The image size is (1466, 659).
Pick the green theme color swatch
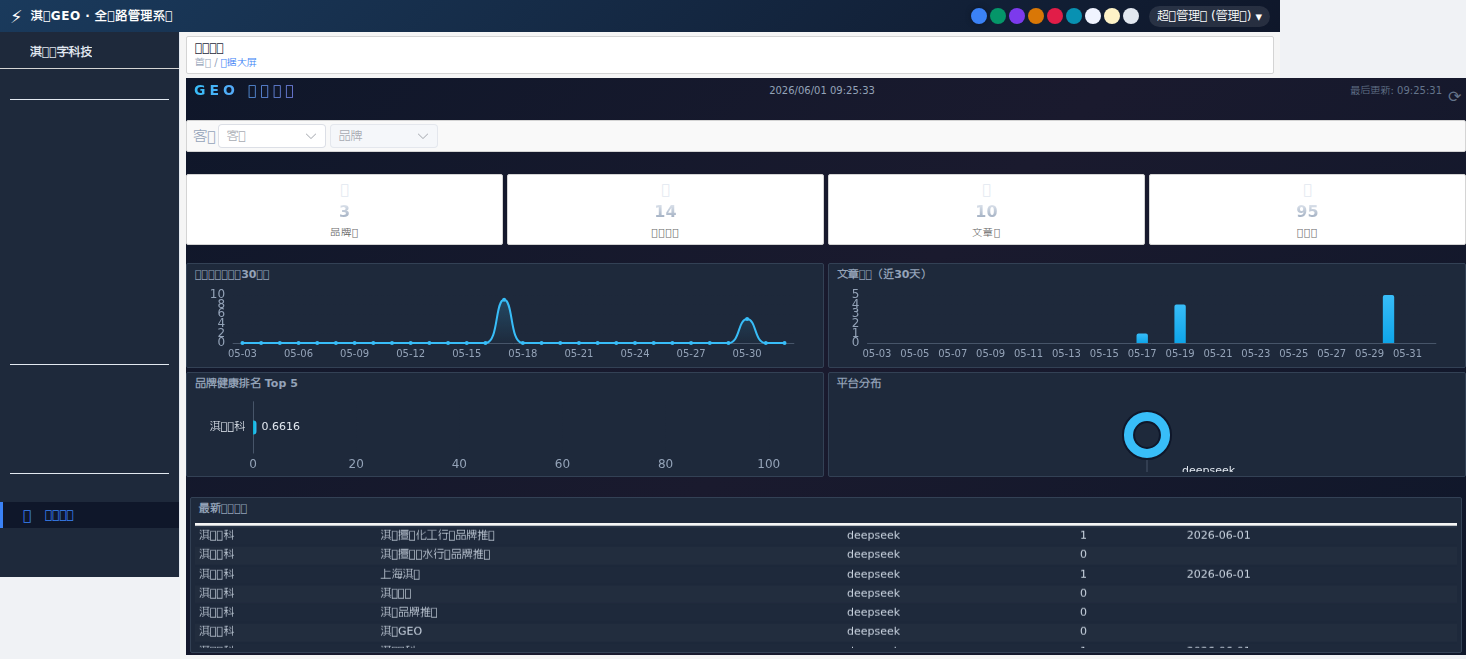click(998, 16)
